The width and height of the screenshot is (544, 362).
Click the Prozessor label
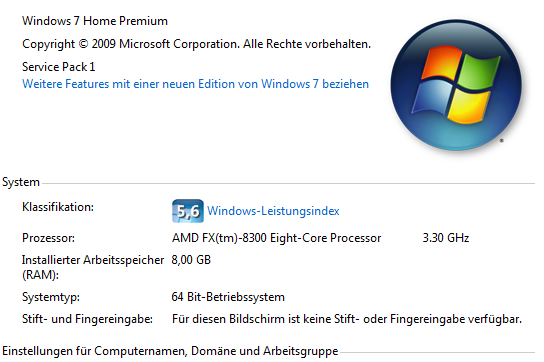pyautogui.click(x=49, y=238)
